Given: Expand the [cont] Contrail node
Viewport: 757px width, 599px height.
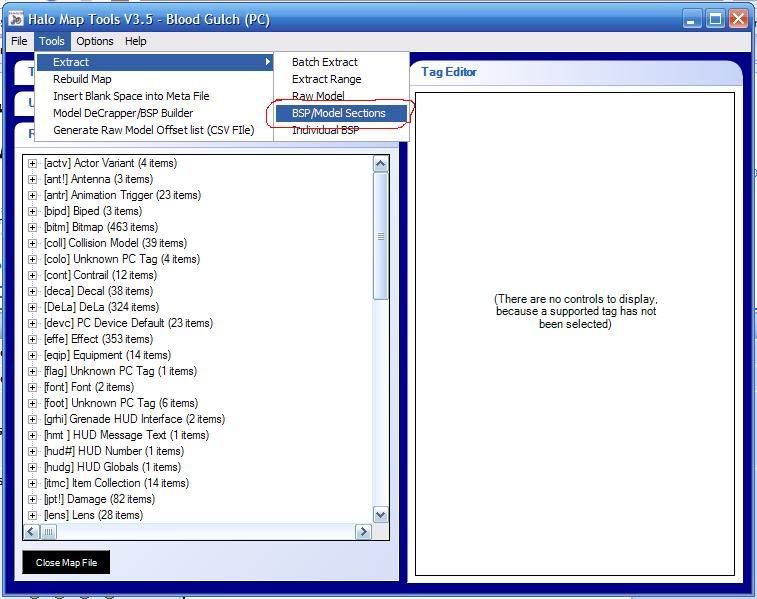Looking at the screenshot, I should point(32,275).
